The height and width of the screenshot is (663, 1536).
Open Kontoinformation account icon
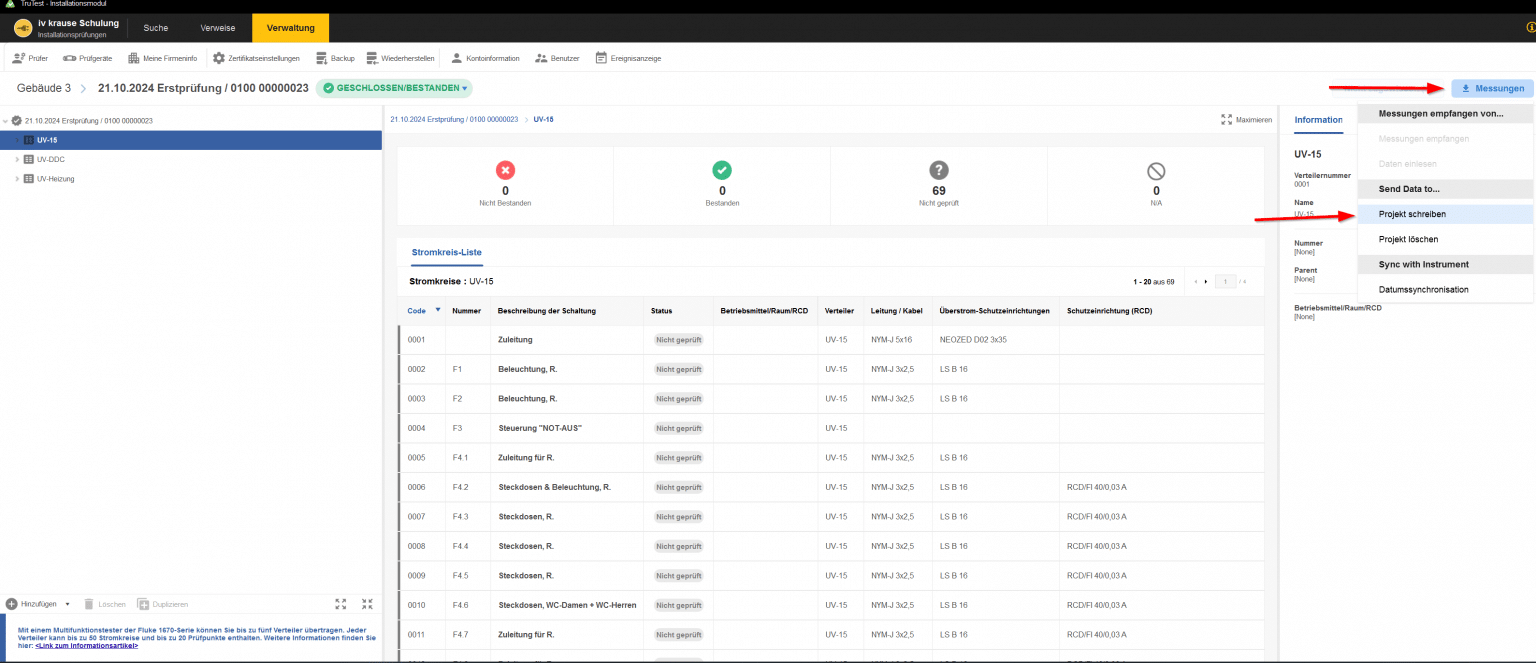(x=457, y=58)
